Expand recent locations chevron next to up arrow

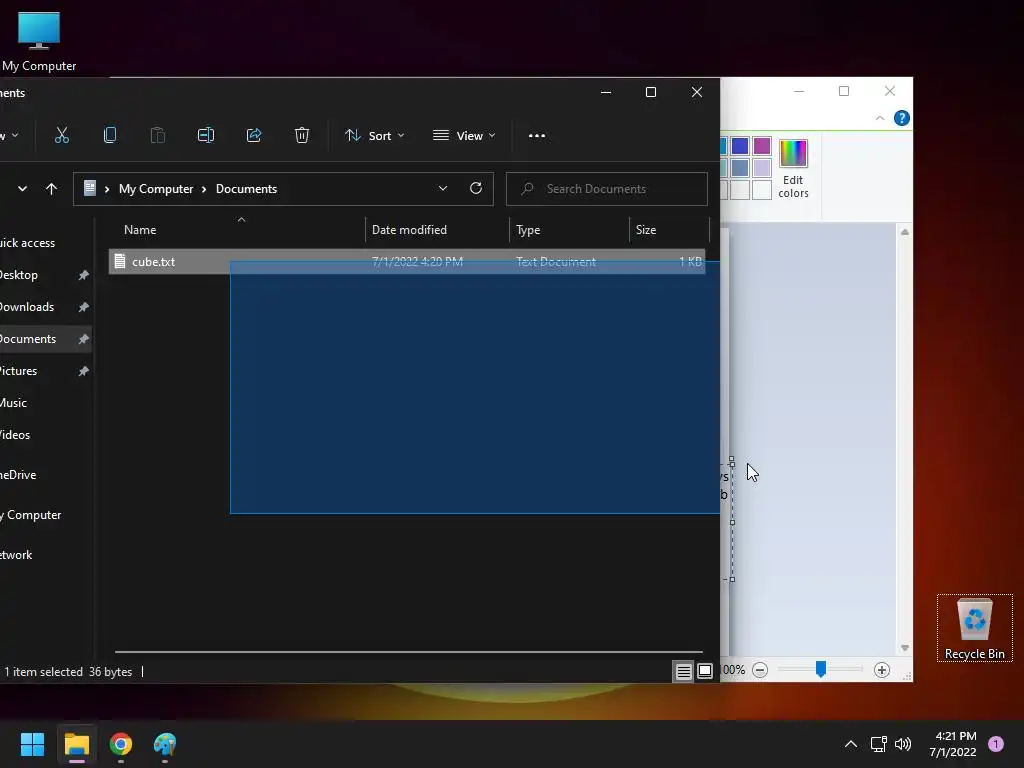(x=22, y=189)
